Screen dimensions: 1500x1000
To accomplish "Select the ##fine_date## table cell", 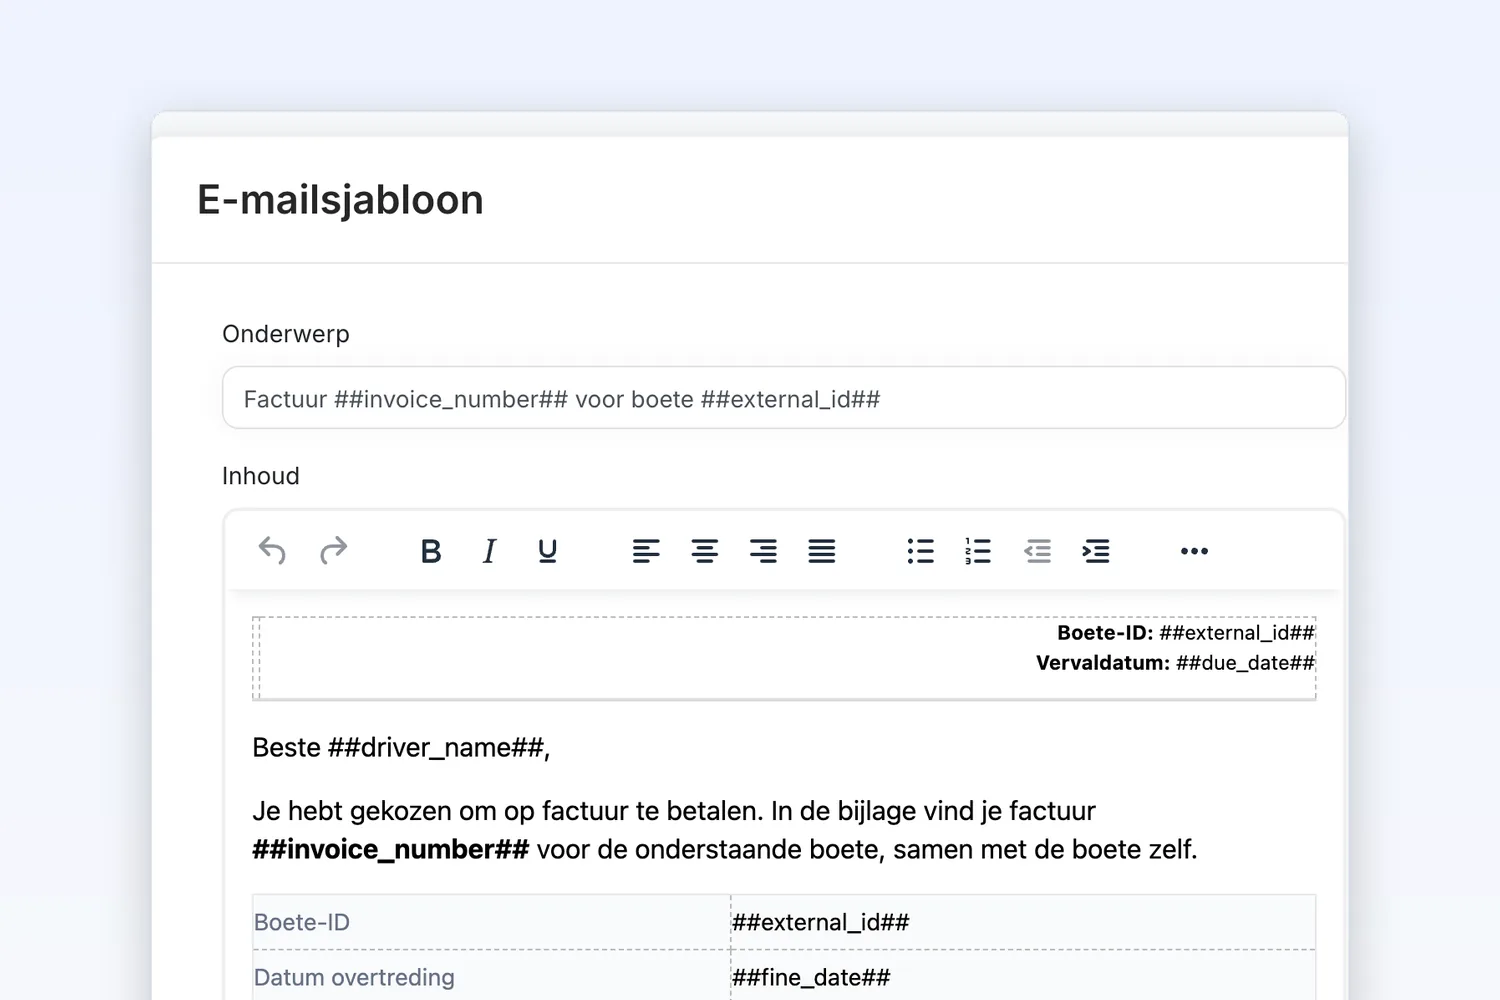I will 1023,977.
